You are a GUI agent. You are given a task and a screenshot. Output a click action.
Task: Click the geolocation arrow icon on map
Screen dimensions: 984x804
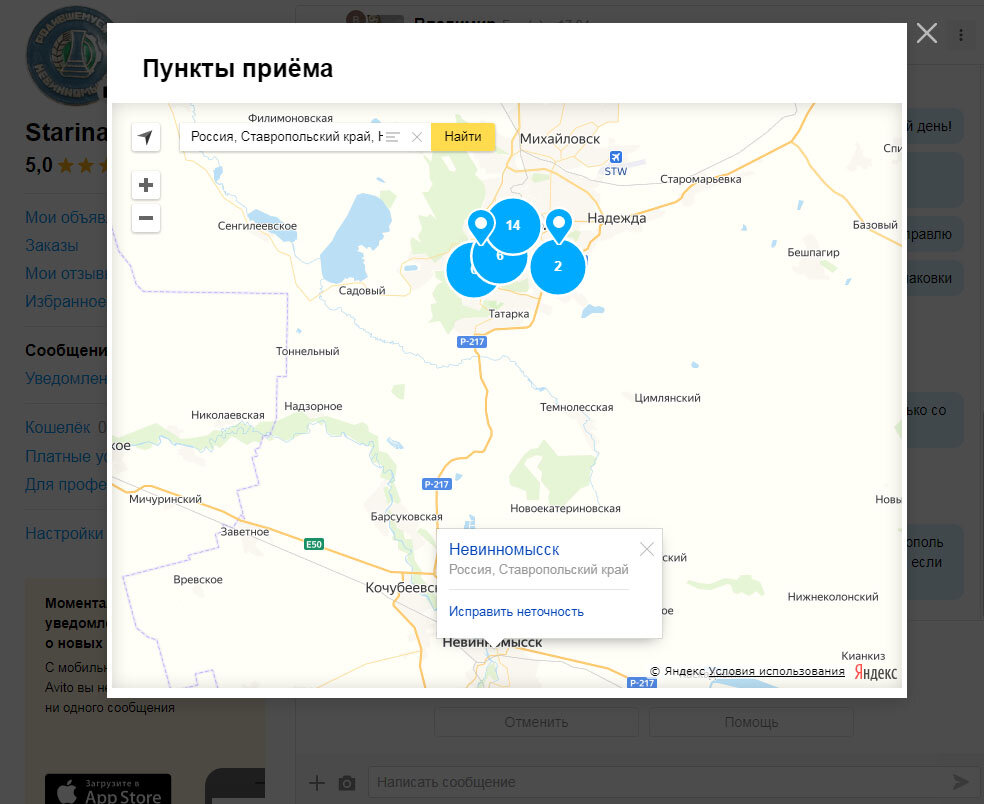pos(146,137)
